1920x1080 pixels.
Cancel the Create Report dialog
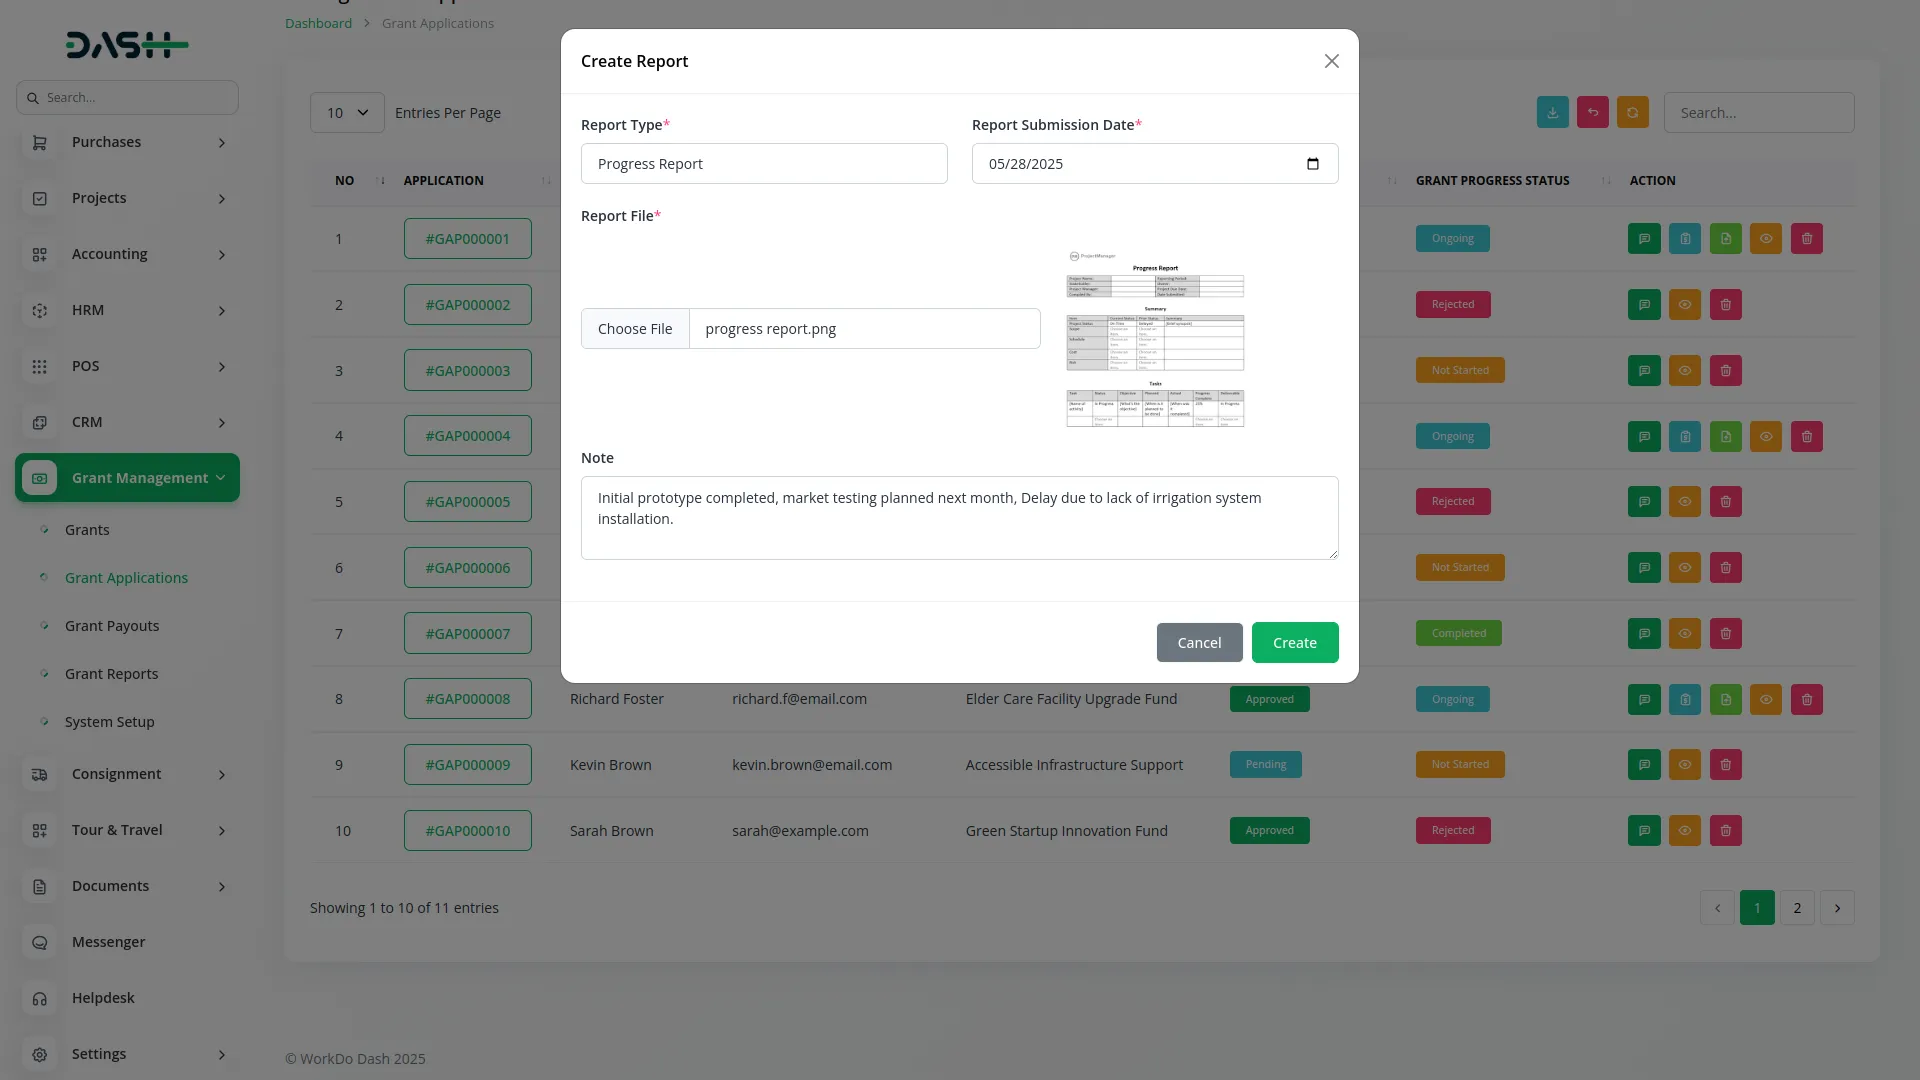click(x=1199, y=642)
